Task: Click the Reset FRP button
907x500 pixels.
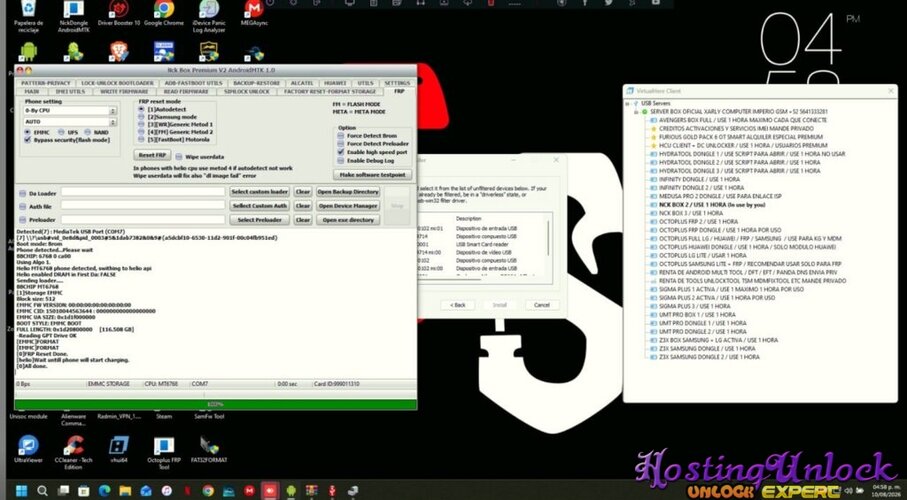Action: coord(152,155)
